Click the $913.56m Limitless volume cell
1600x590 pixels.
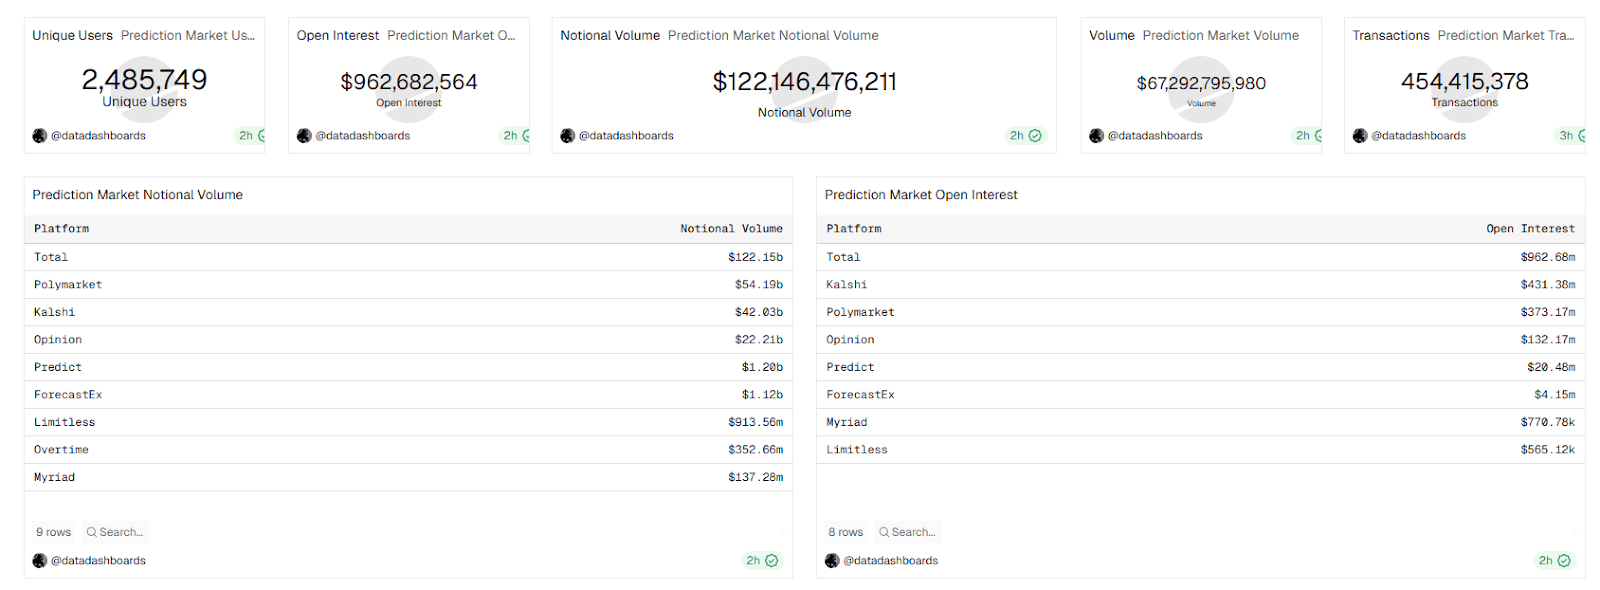coord(755,423)
